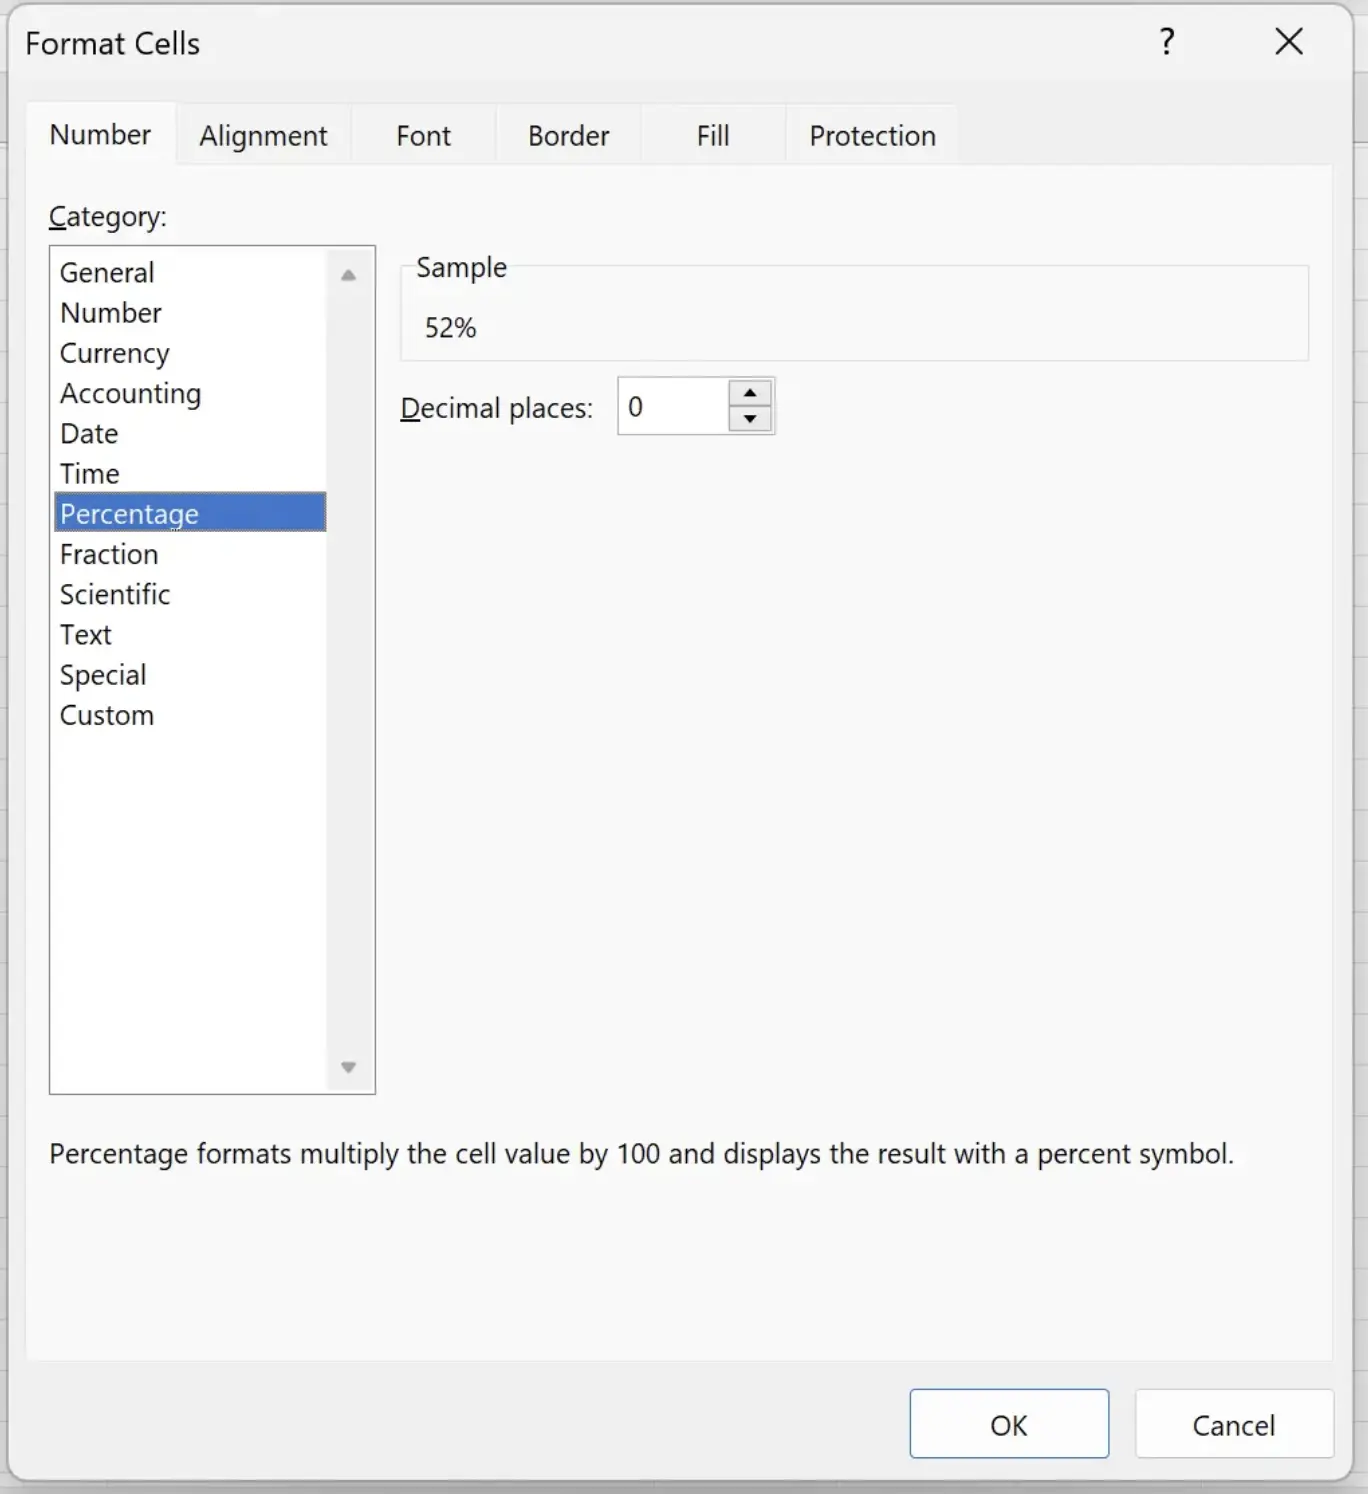Decrease decimal places with down arrow
1368x1494 pixels.
(x=750, y=419)
